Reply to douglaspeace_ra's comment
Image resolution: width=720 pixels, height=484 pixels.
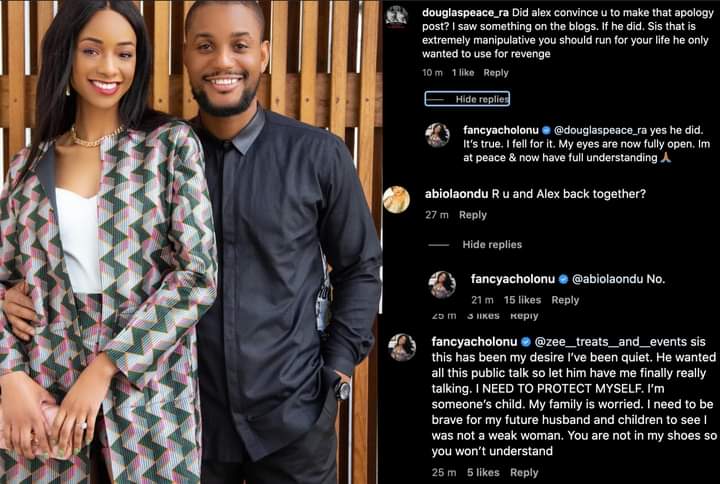(x=495, y=73)
